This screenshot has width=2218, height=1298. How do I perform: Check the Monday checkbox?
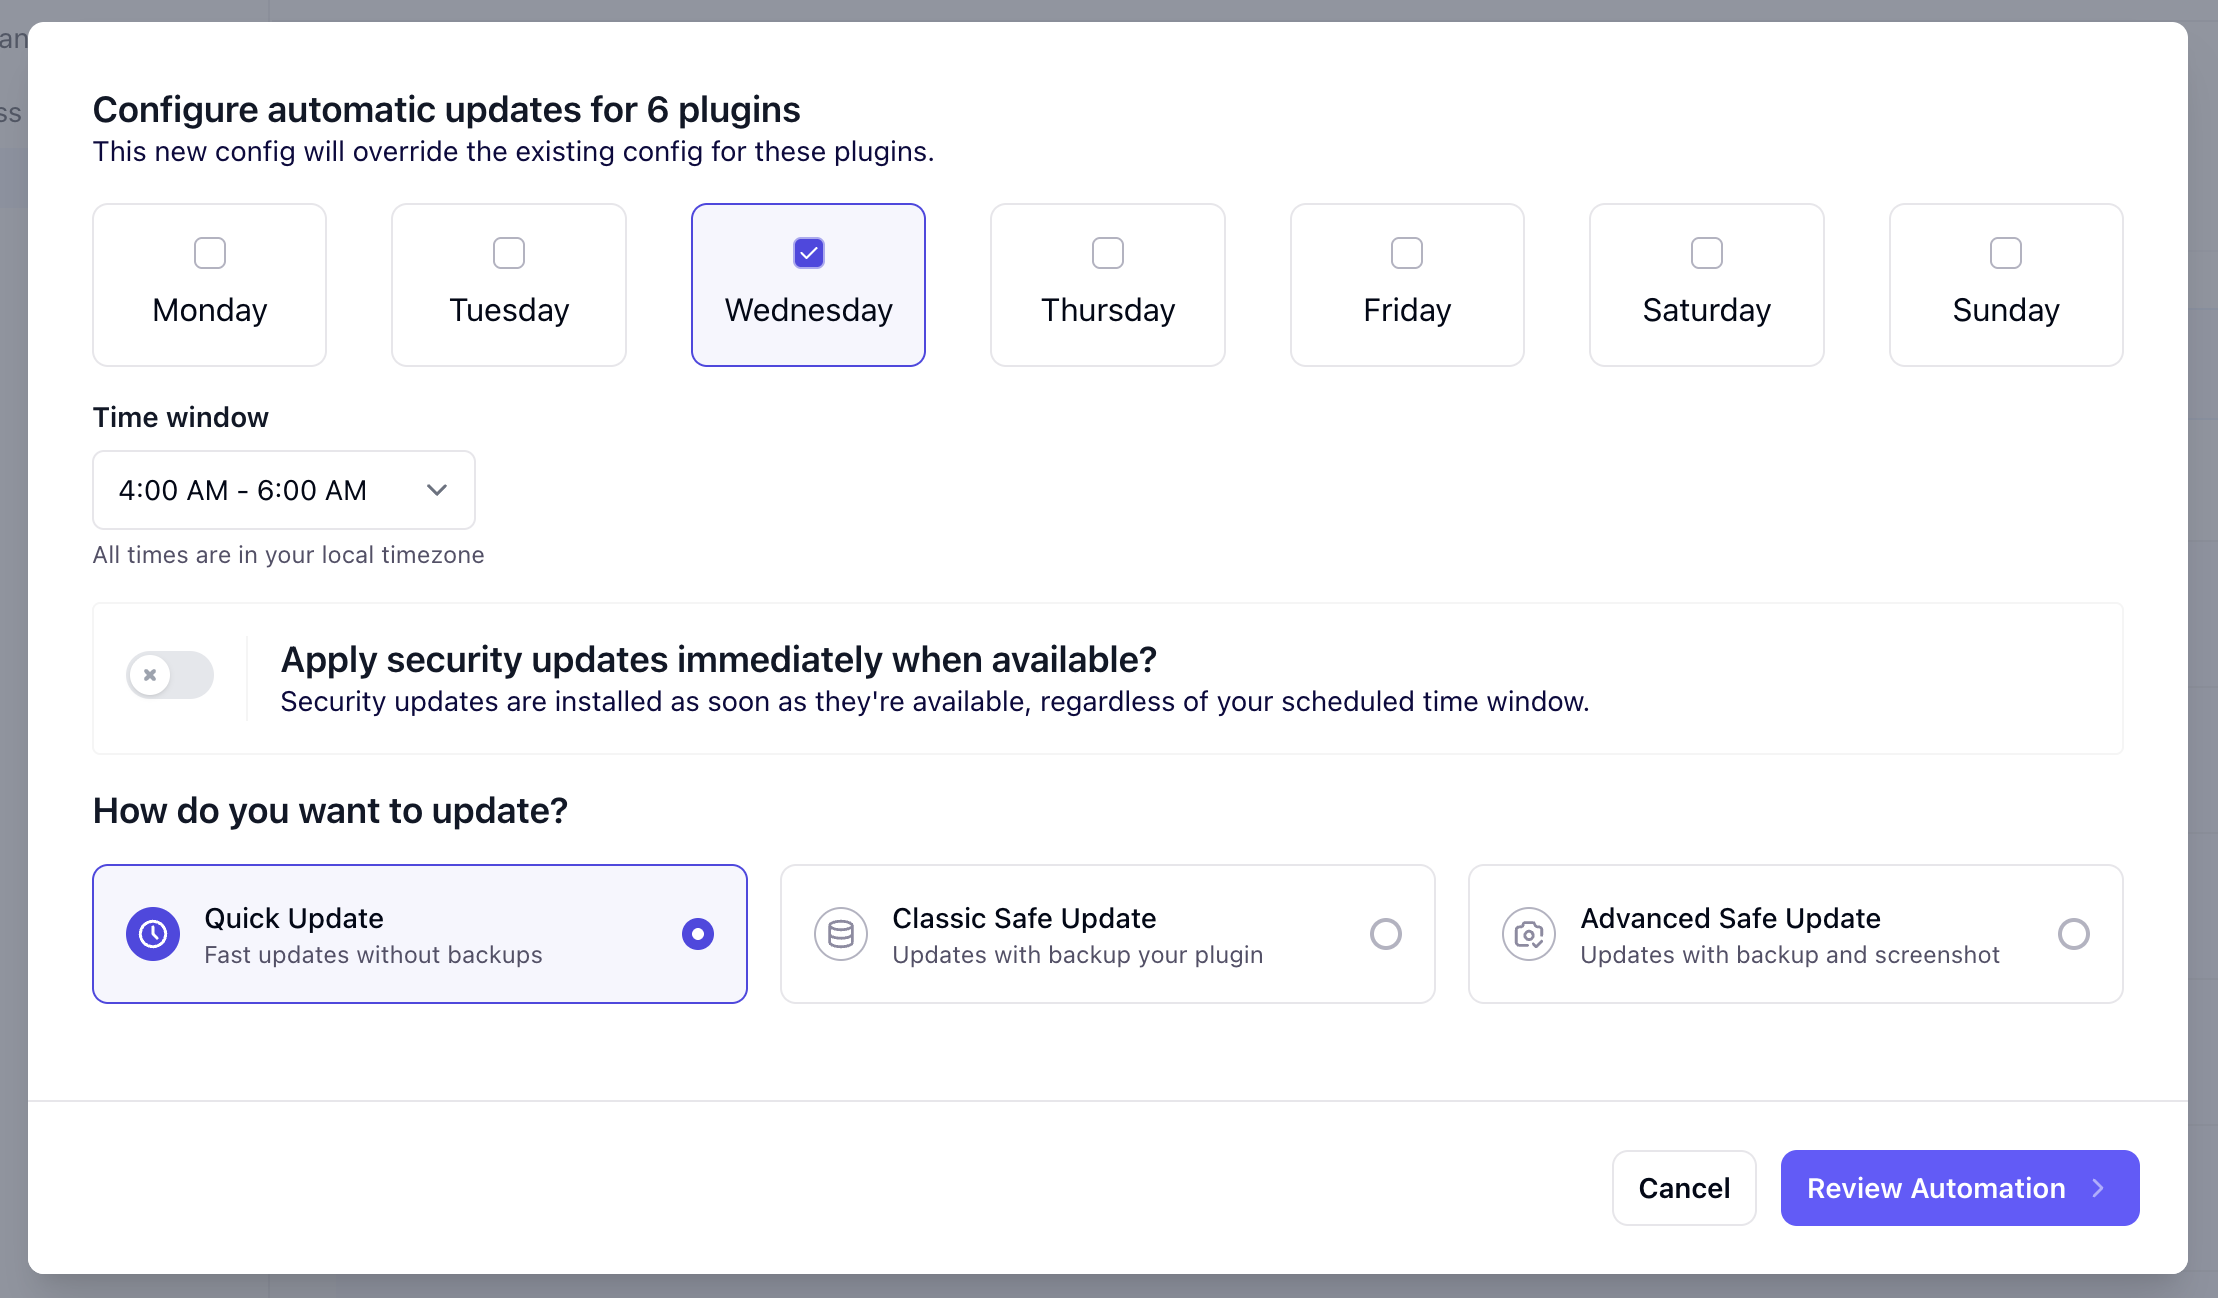pos(210,253)
